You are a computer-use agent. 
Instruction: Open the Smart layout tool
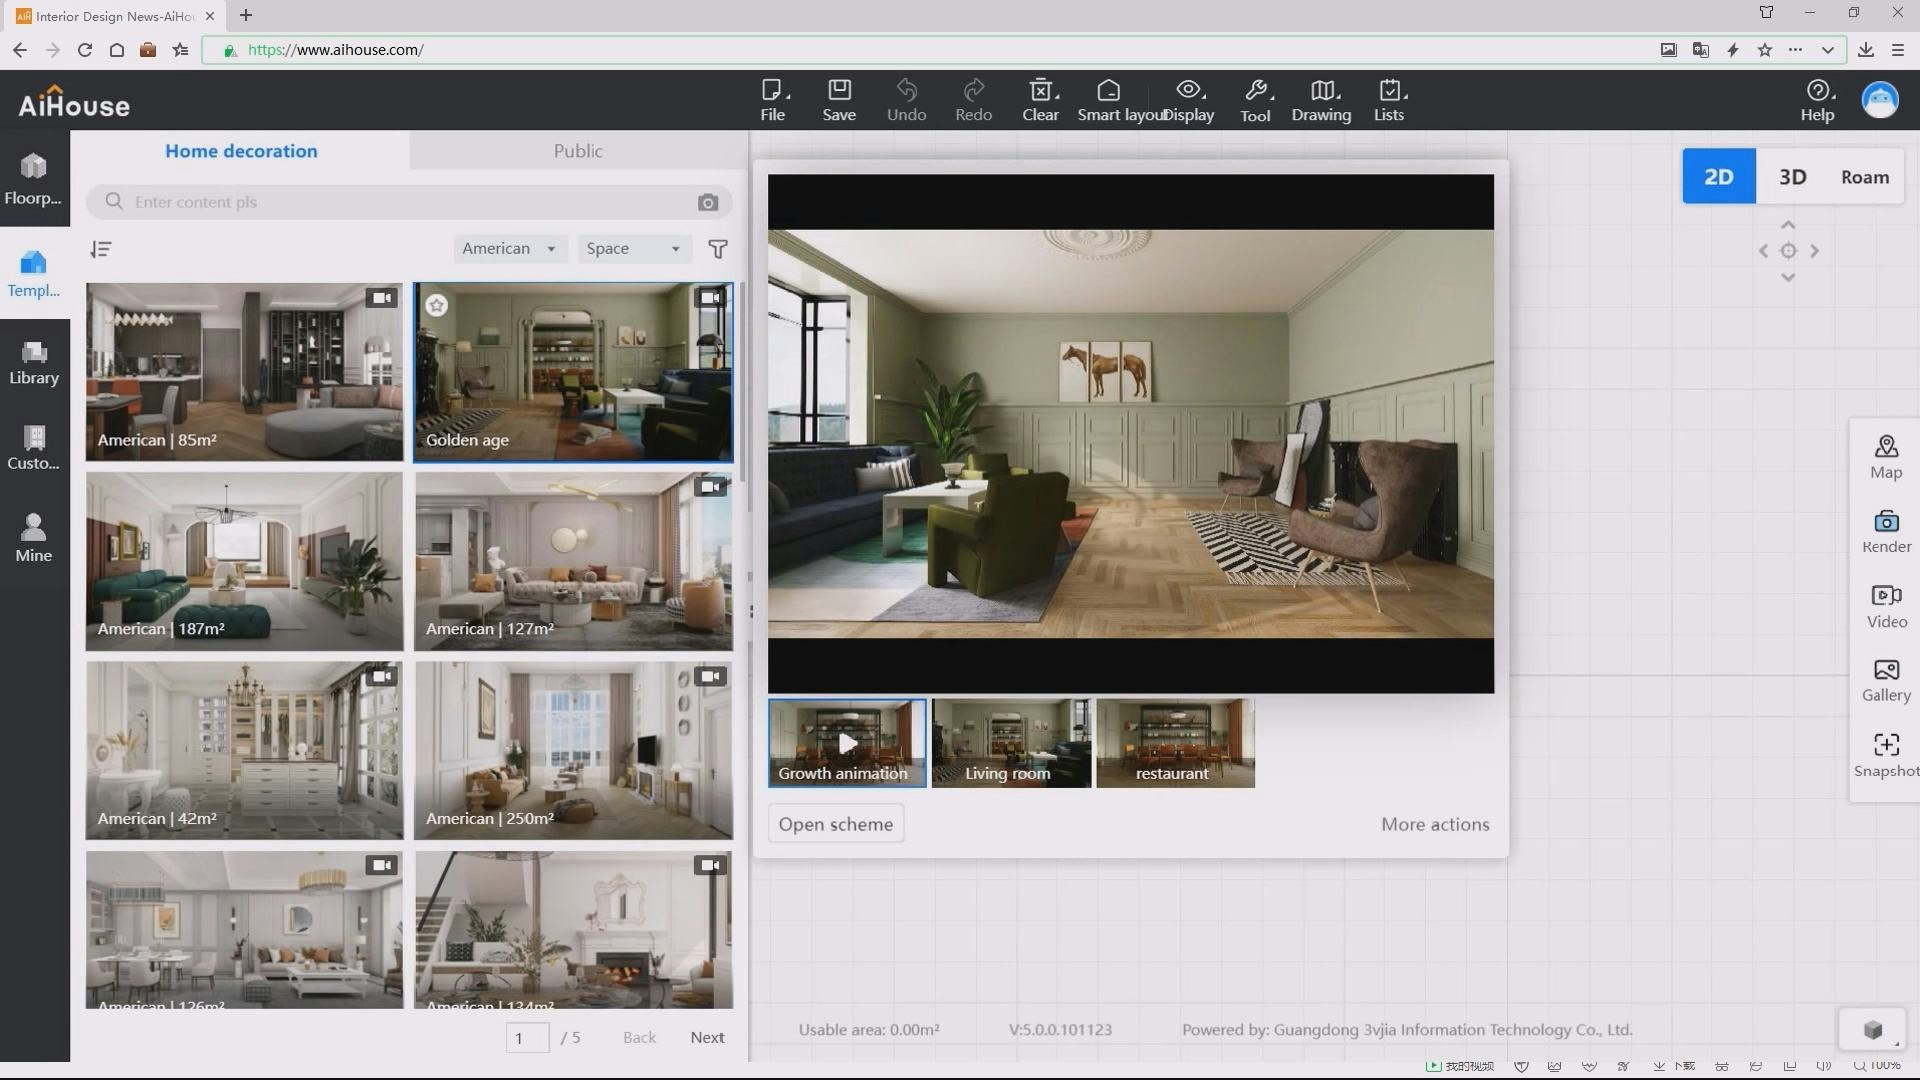[1108, 99]
